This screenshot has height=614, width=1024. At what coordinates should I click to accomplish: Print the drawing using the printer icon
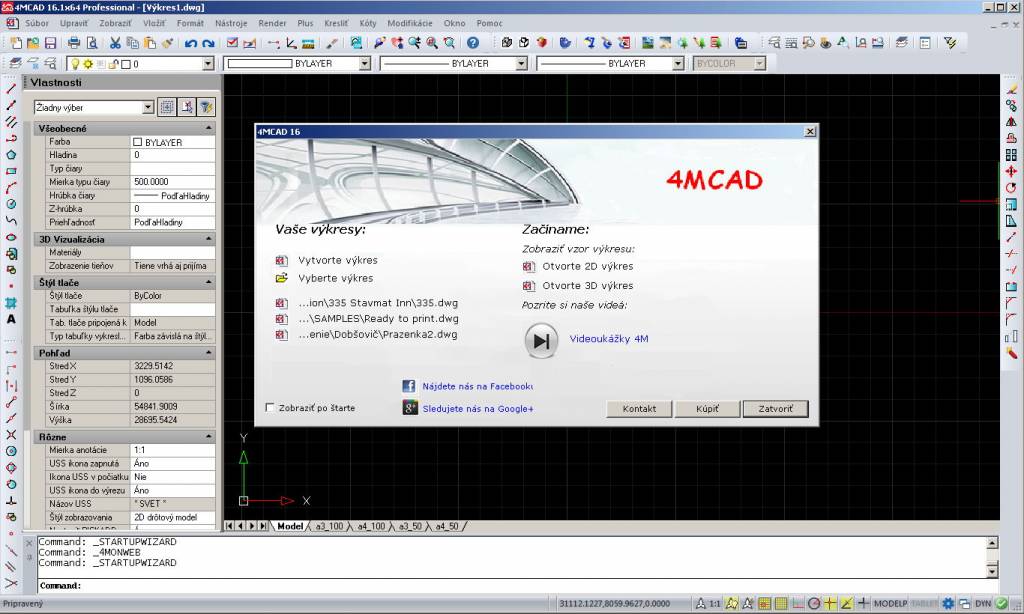click(74, 43)
